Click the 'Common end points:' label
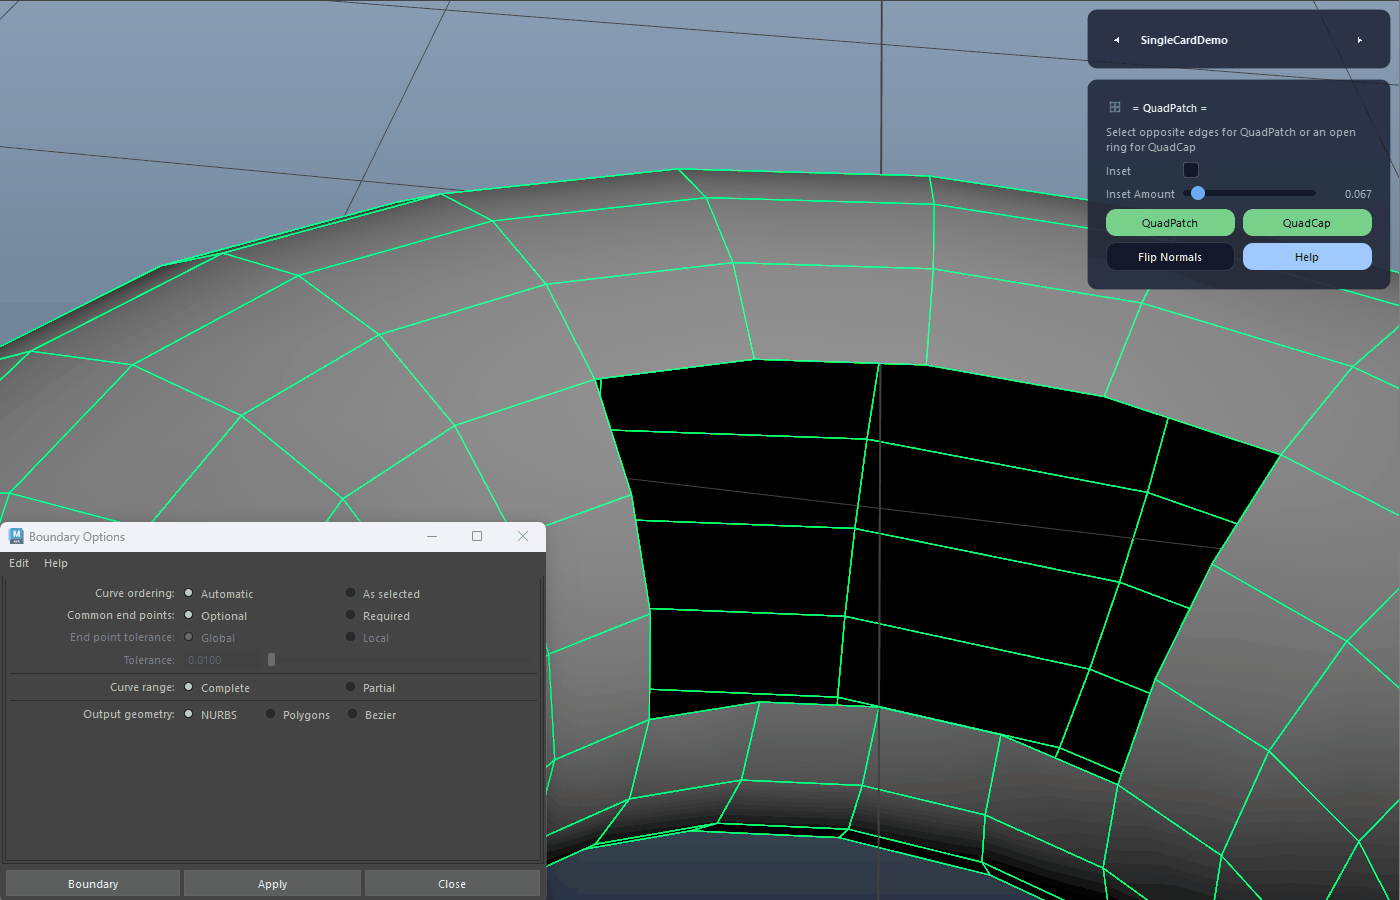Image resolution: width=1400 pixels, height=900 pixels. [x=121, y=615]
